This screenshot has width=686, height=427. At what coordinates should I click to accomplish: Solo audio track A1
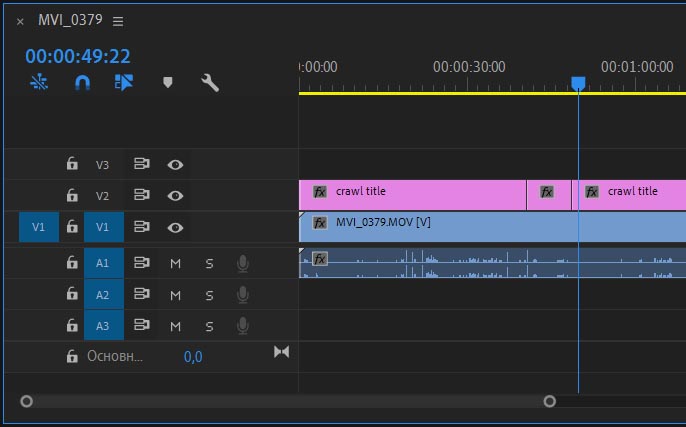point(210,263)
